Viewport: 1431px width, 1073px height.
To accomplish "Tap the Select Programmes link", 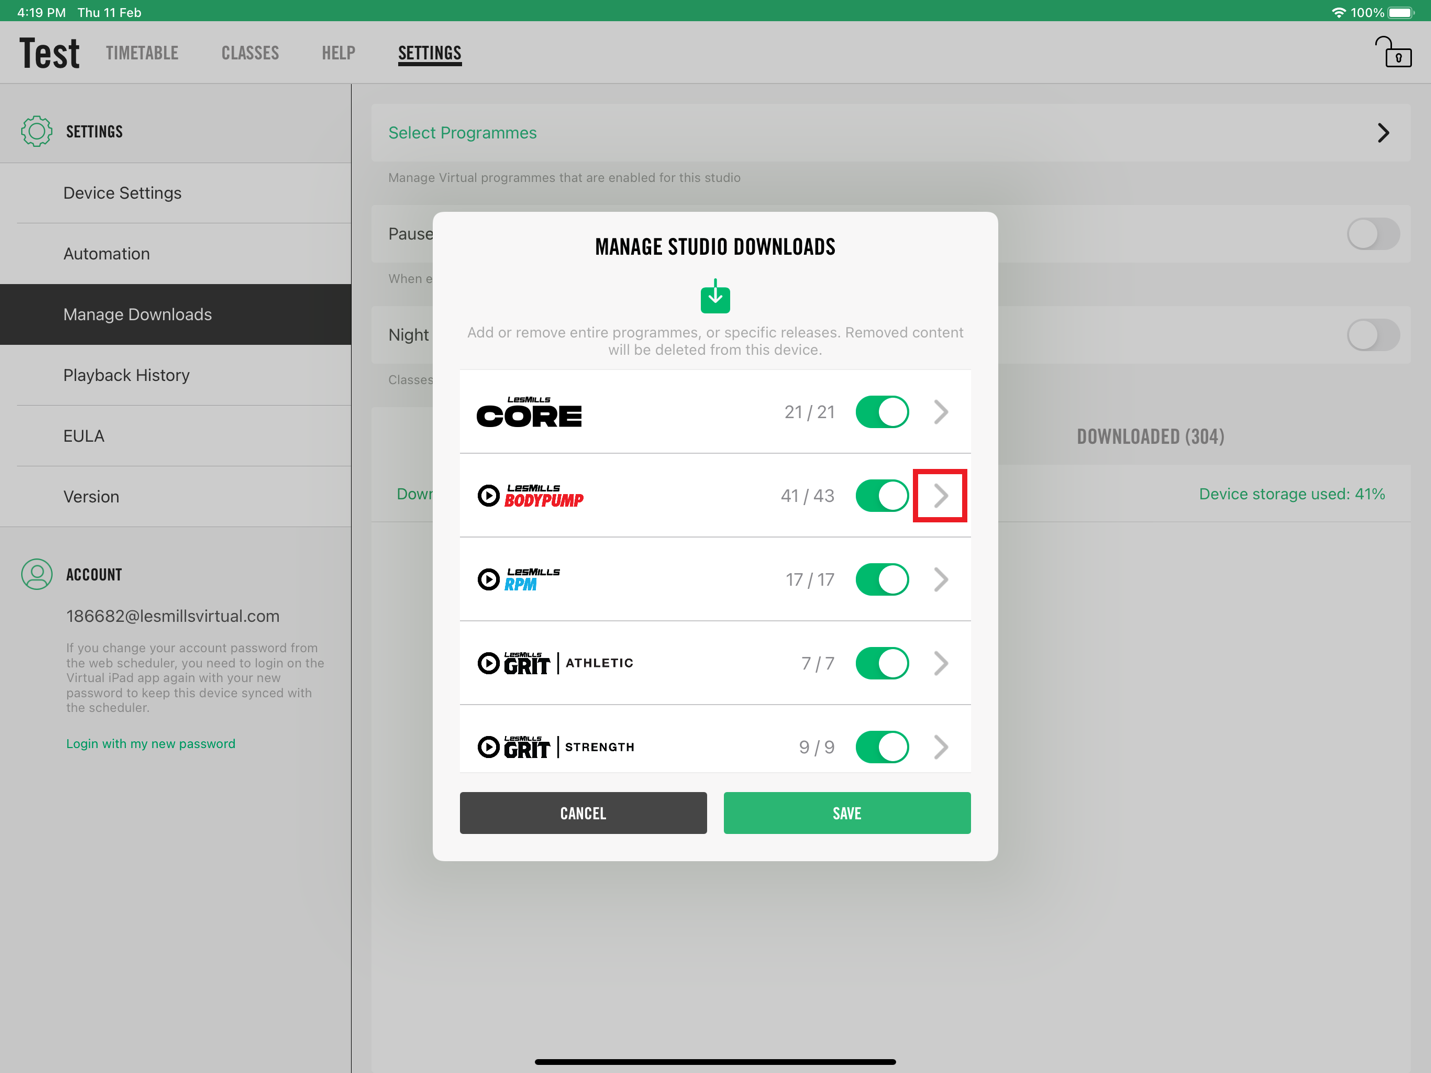I will point(462,133).
